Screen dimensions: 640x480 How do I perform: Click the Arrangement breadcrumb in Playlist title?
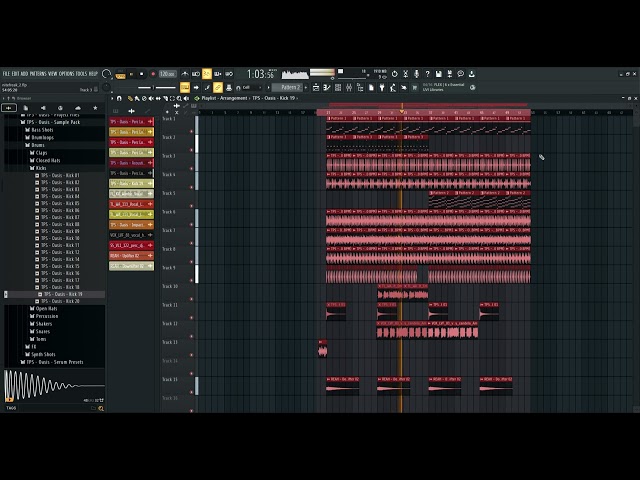coord(233,98)
